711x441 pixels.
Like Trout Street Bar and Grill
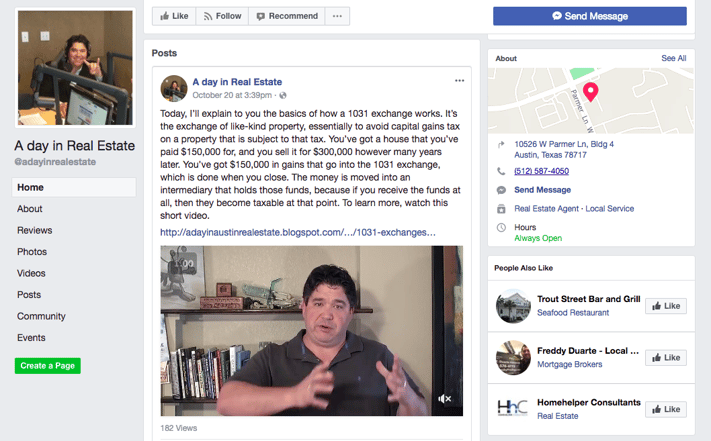(666, 306)
